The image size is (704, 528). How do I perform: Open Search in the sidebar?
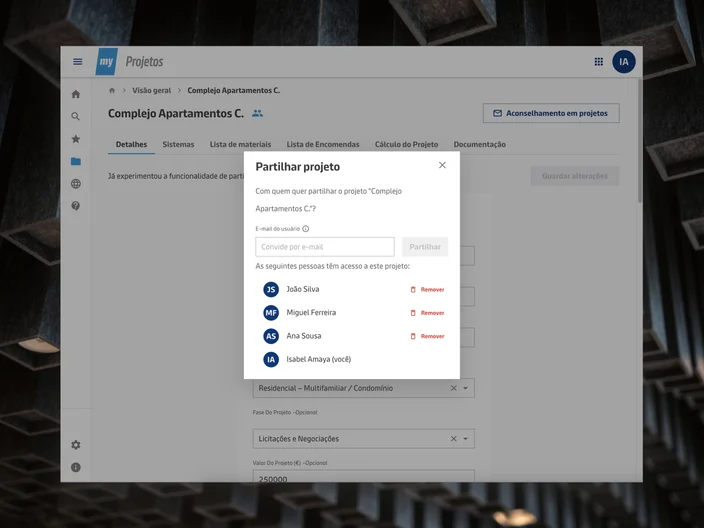click(76, 117)
